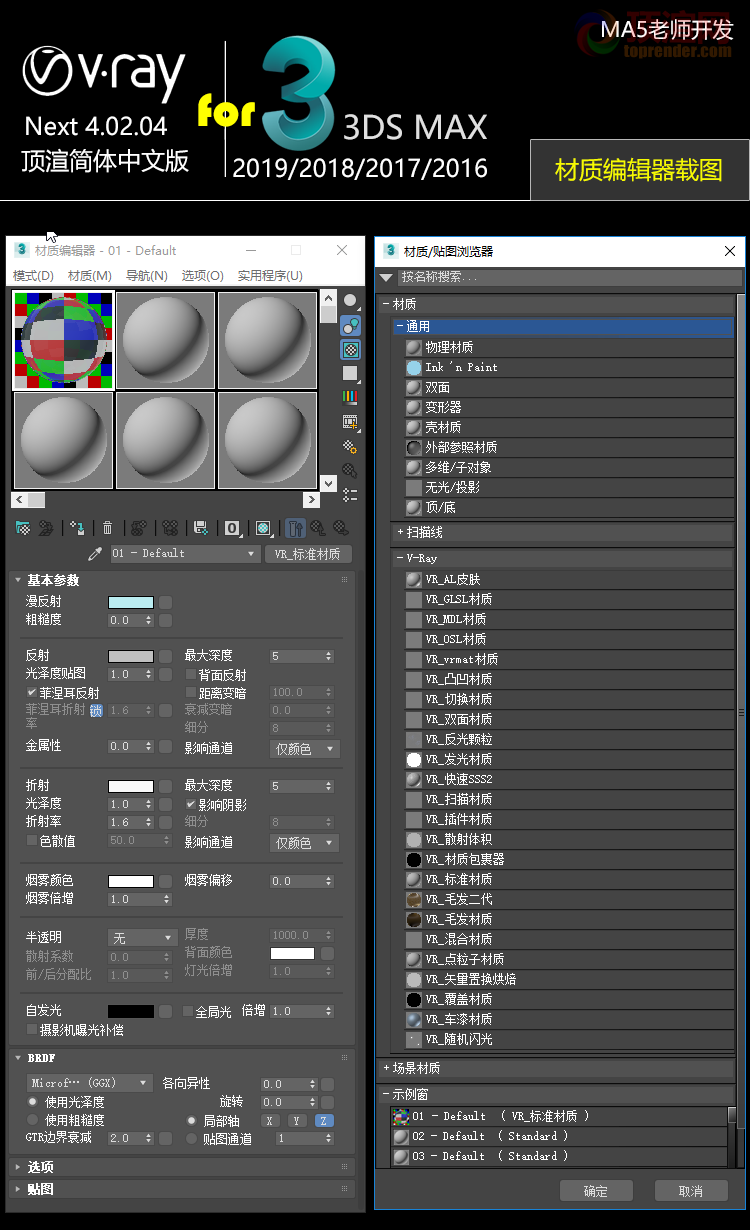Click the Select by Material icon
Viewport: 750px width, 1230px height.
coord(350,470)
